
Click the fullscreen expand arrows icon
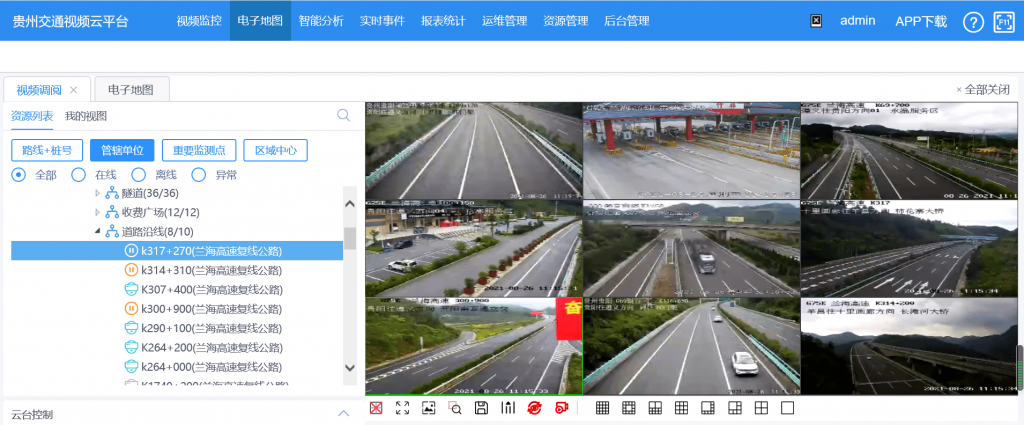tap(403, 408)
